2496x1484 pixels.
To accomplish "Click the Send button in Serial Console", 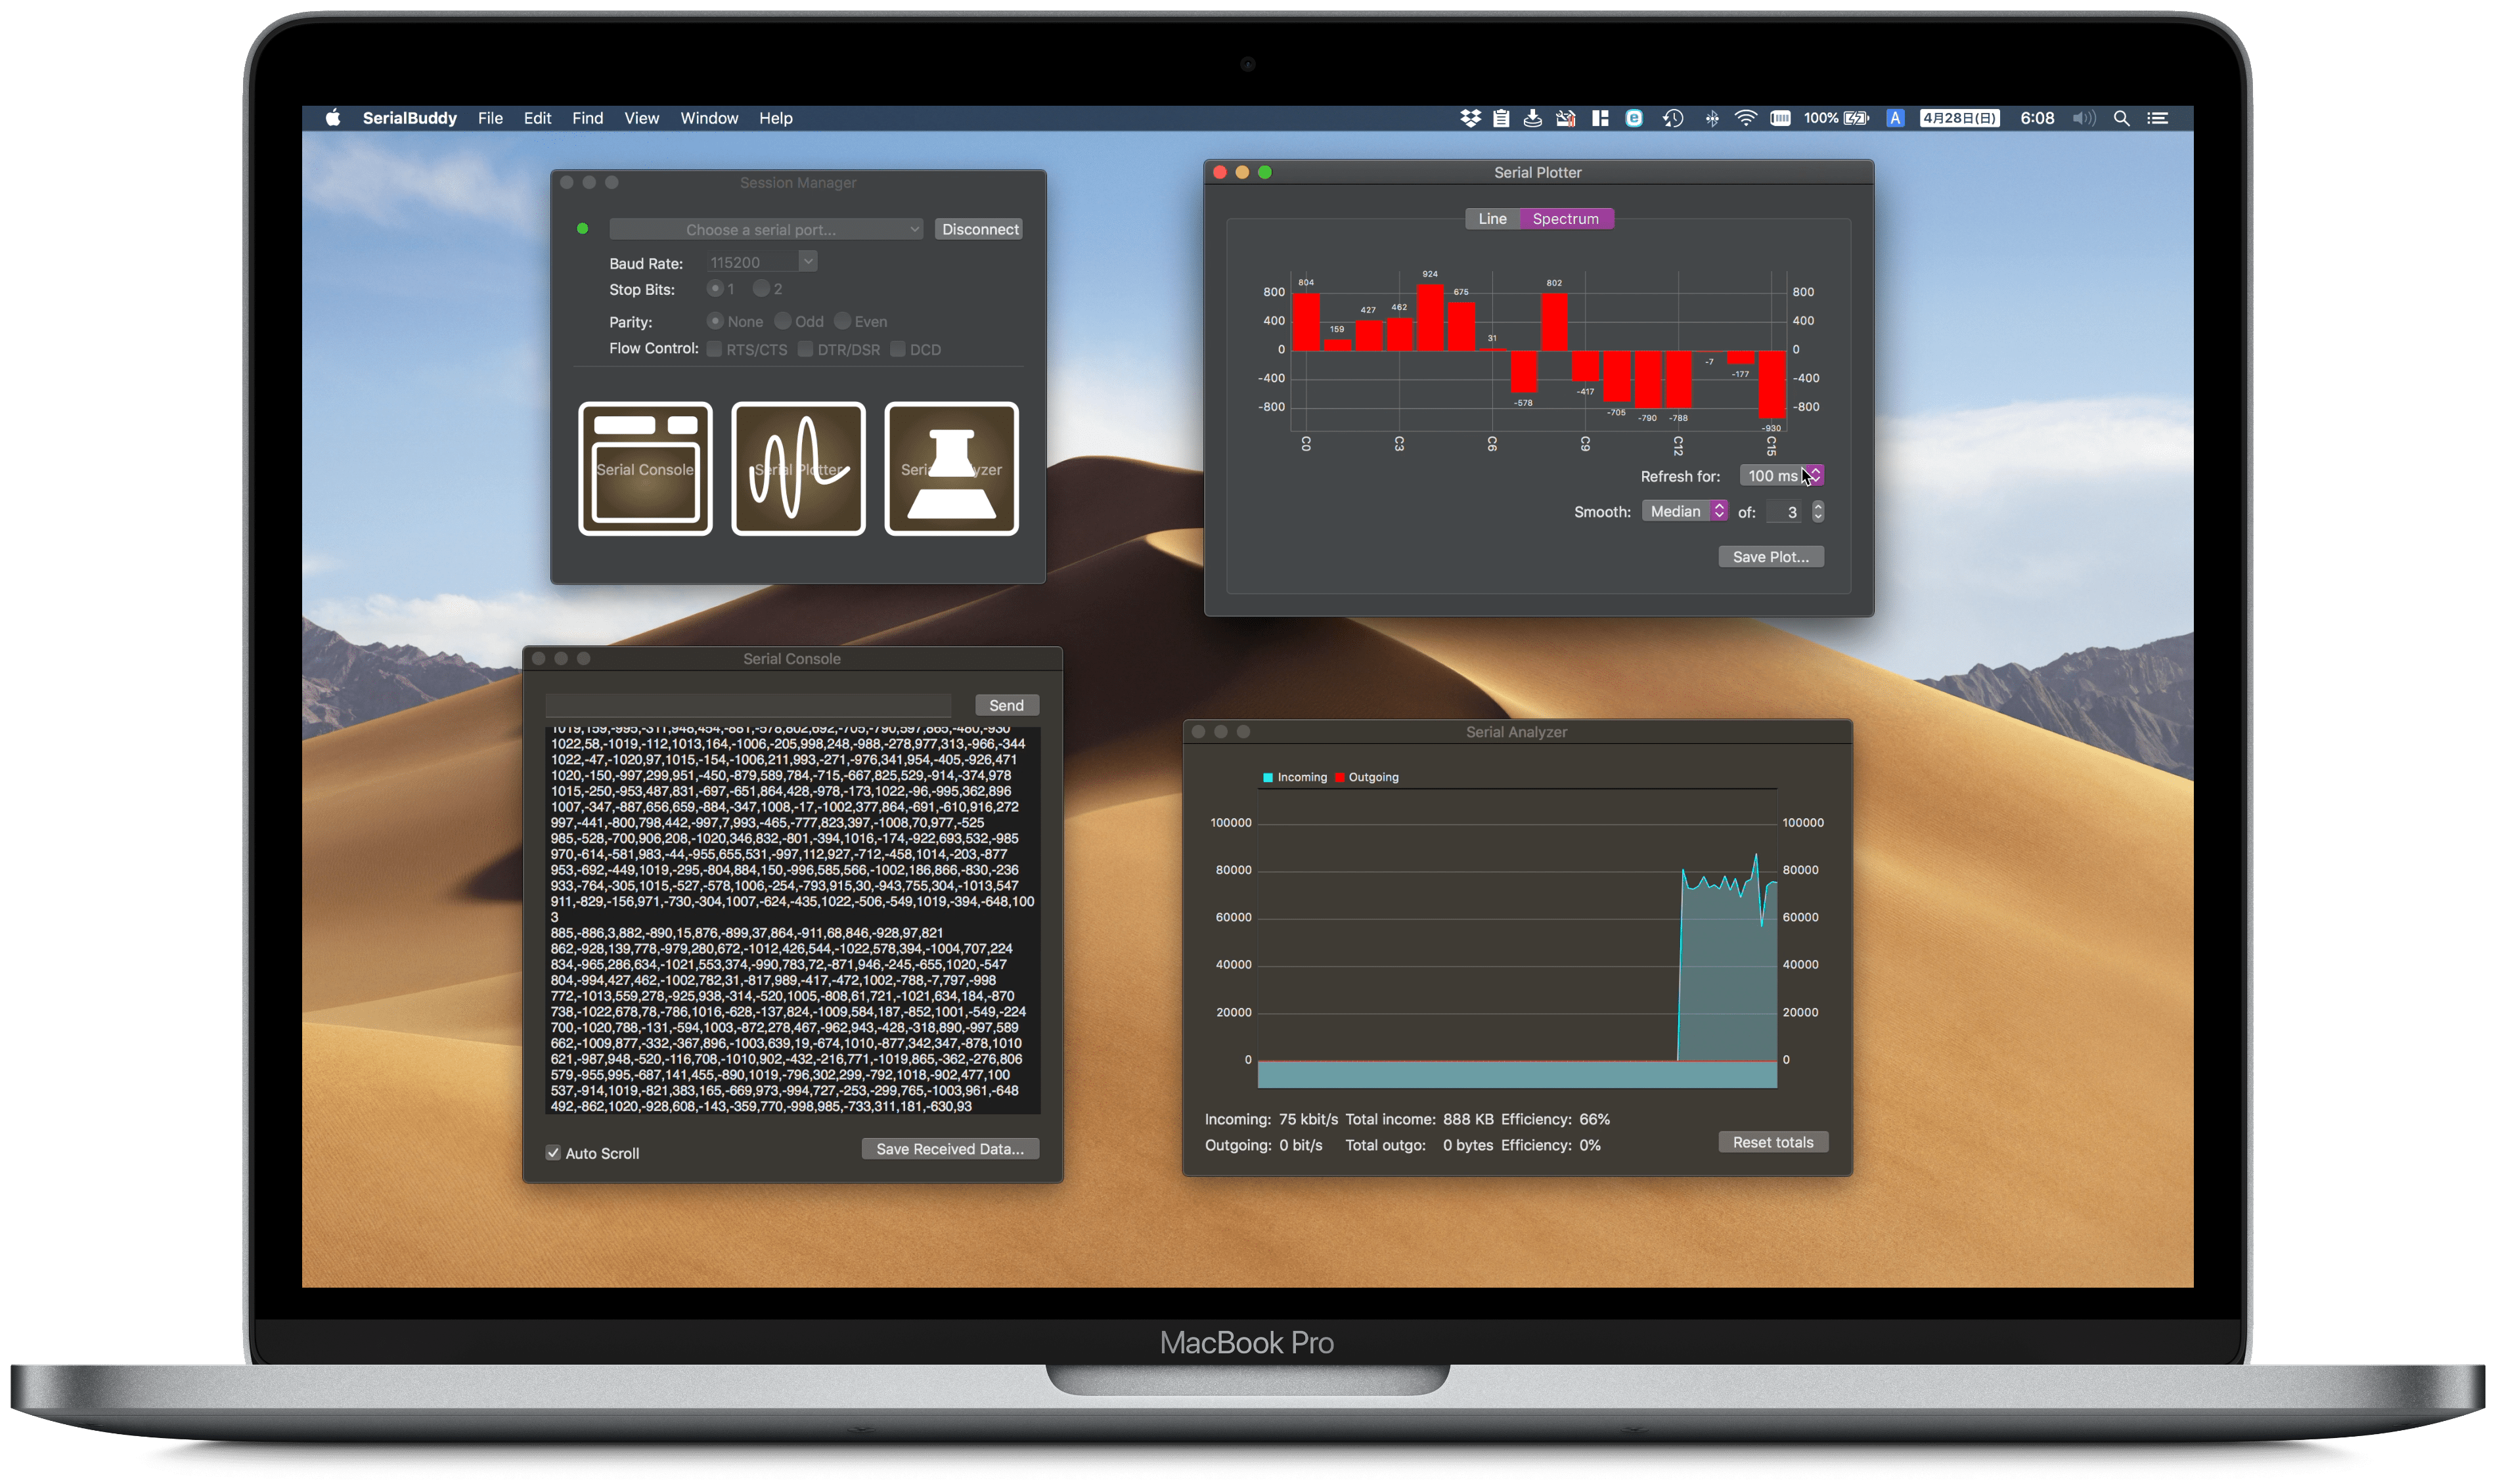I will [1006, 705].
